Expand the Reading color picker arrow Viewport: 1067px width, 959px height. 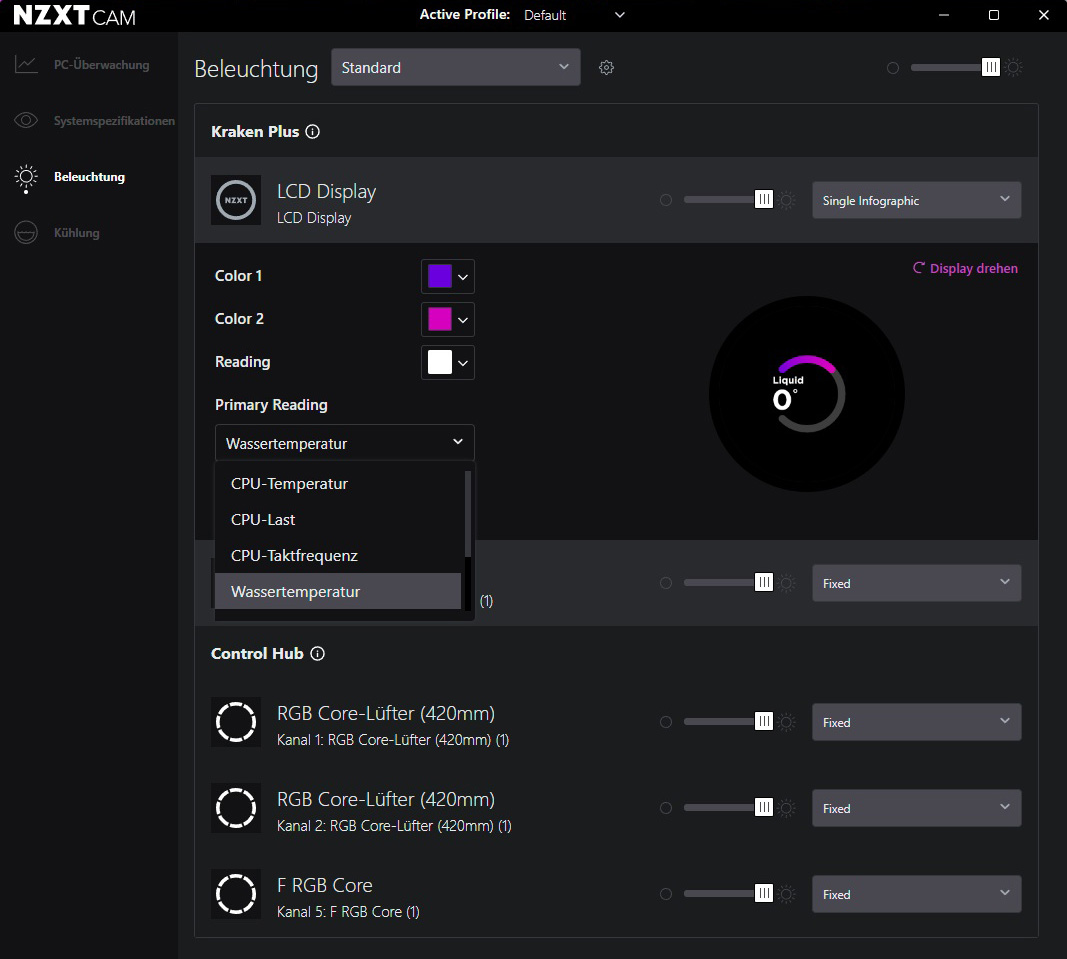[463, 363]
